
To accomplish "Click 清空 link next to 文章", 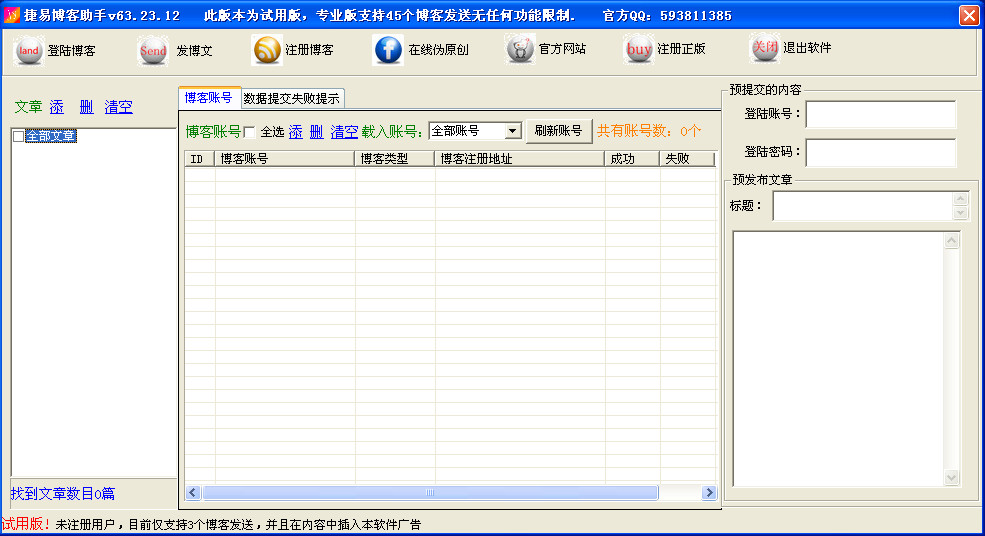I will tap(118, 107).
